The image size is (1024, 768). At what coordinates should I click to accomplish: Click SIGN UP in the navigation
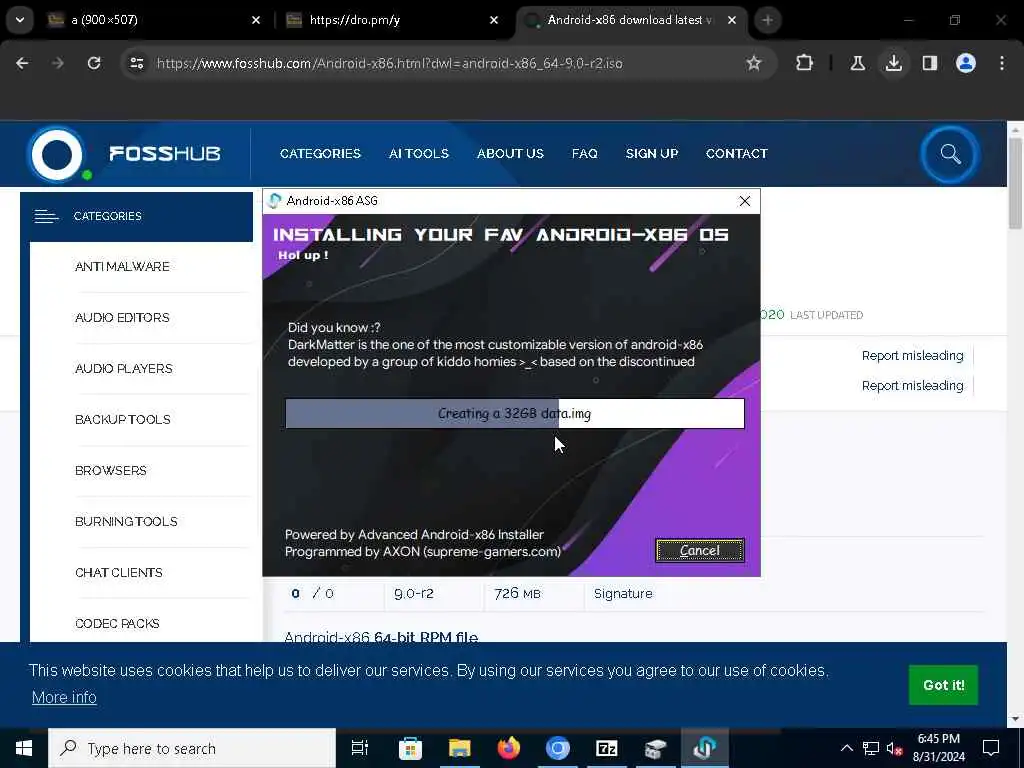pos(652,153)
